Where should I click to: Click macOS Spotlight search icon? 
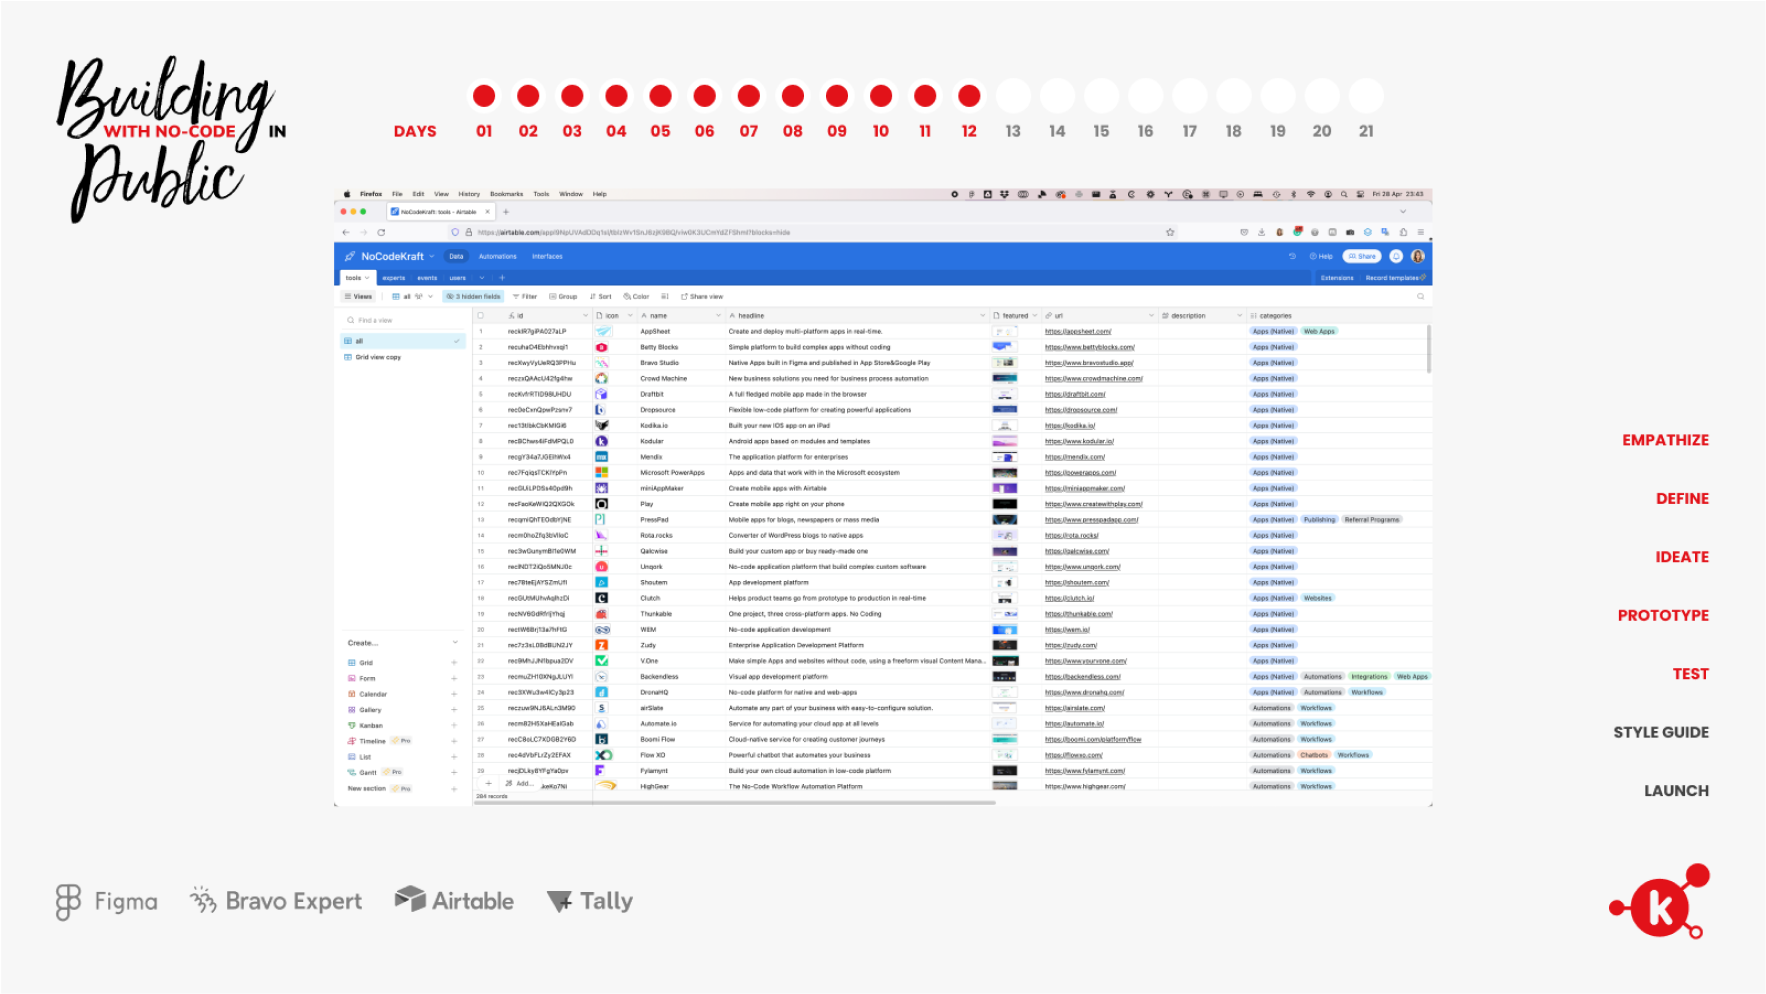(x=1345, y=194)
